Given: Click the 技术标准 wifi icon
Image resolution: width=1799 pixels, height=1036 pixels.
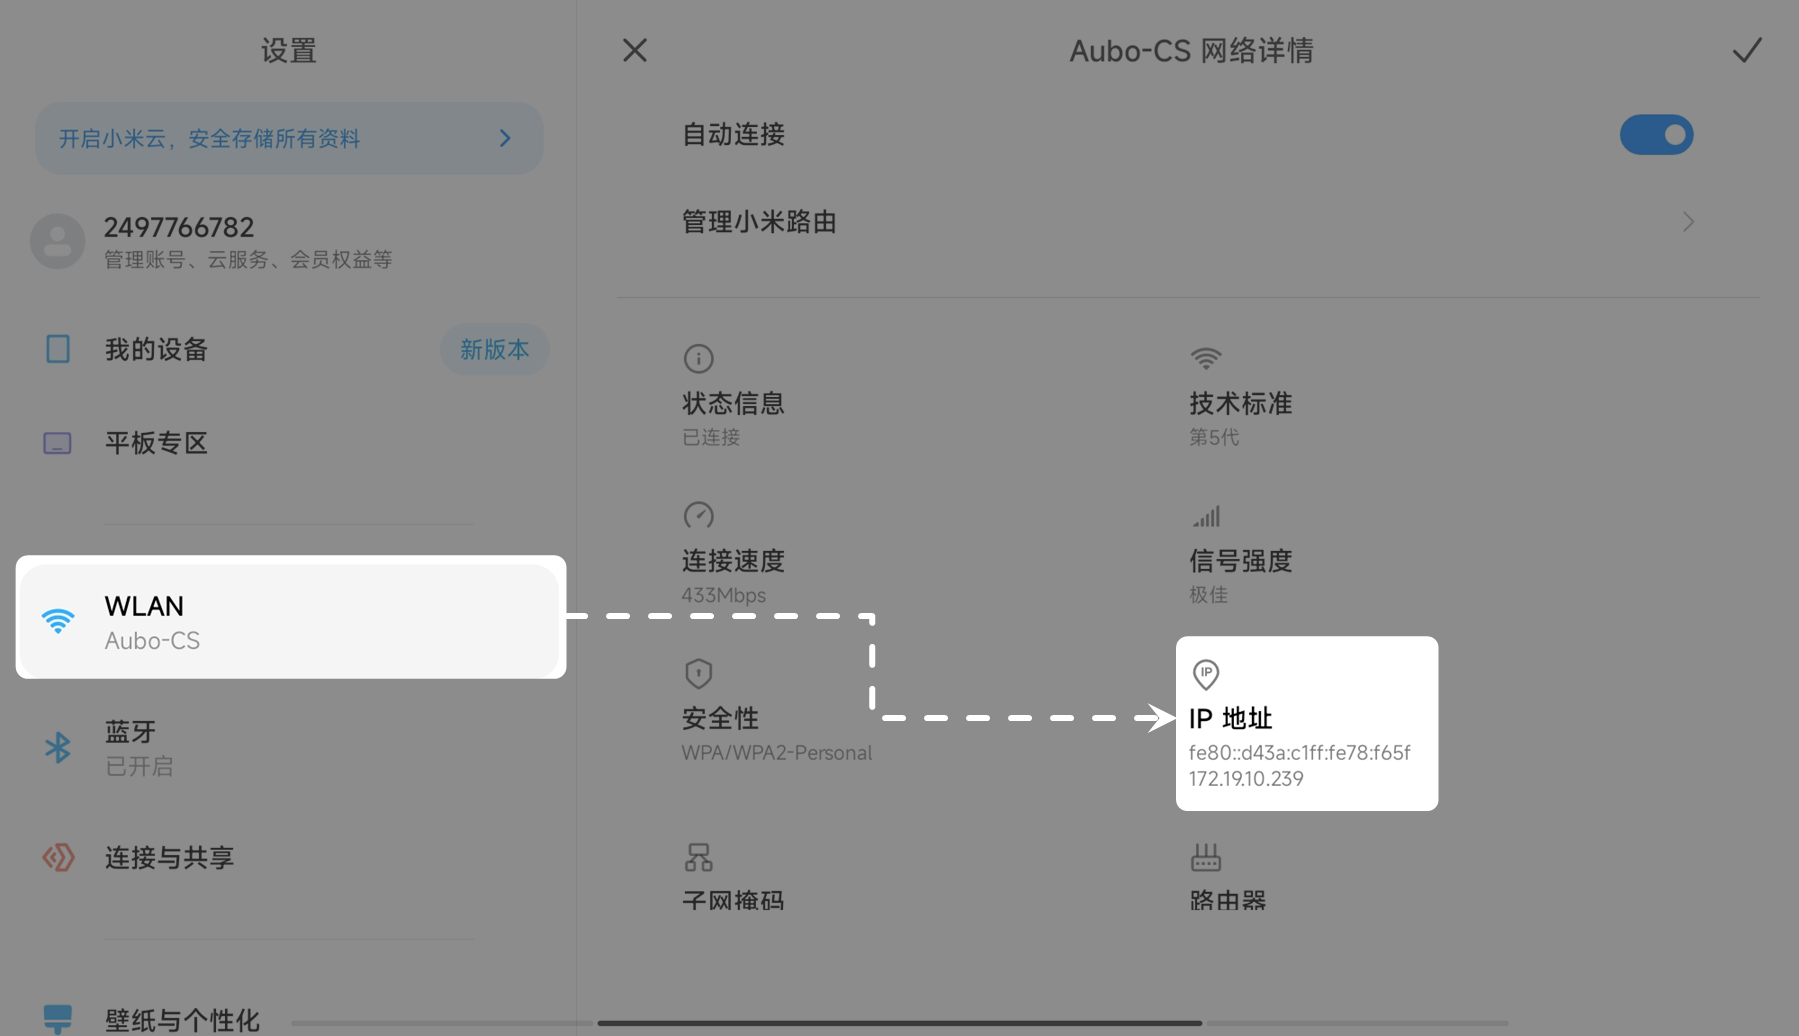Looking at the screenshot, I should point(1206,358).
